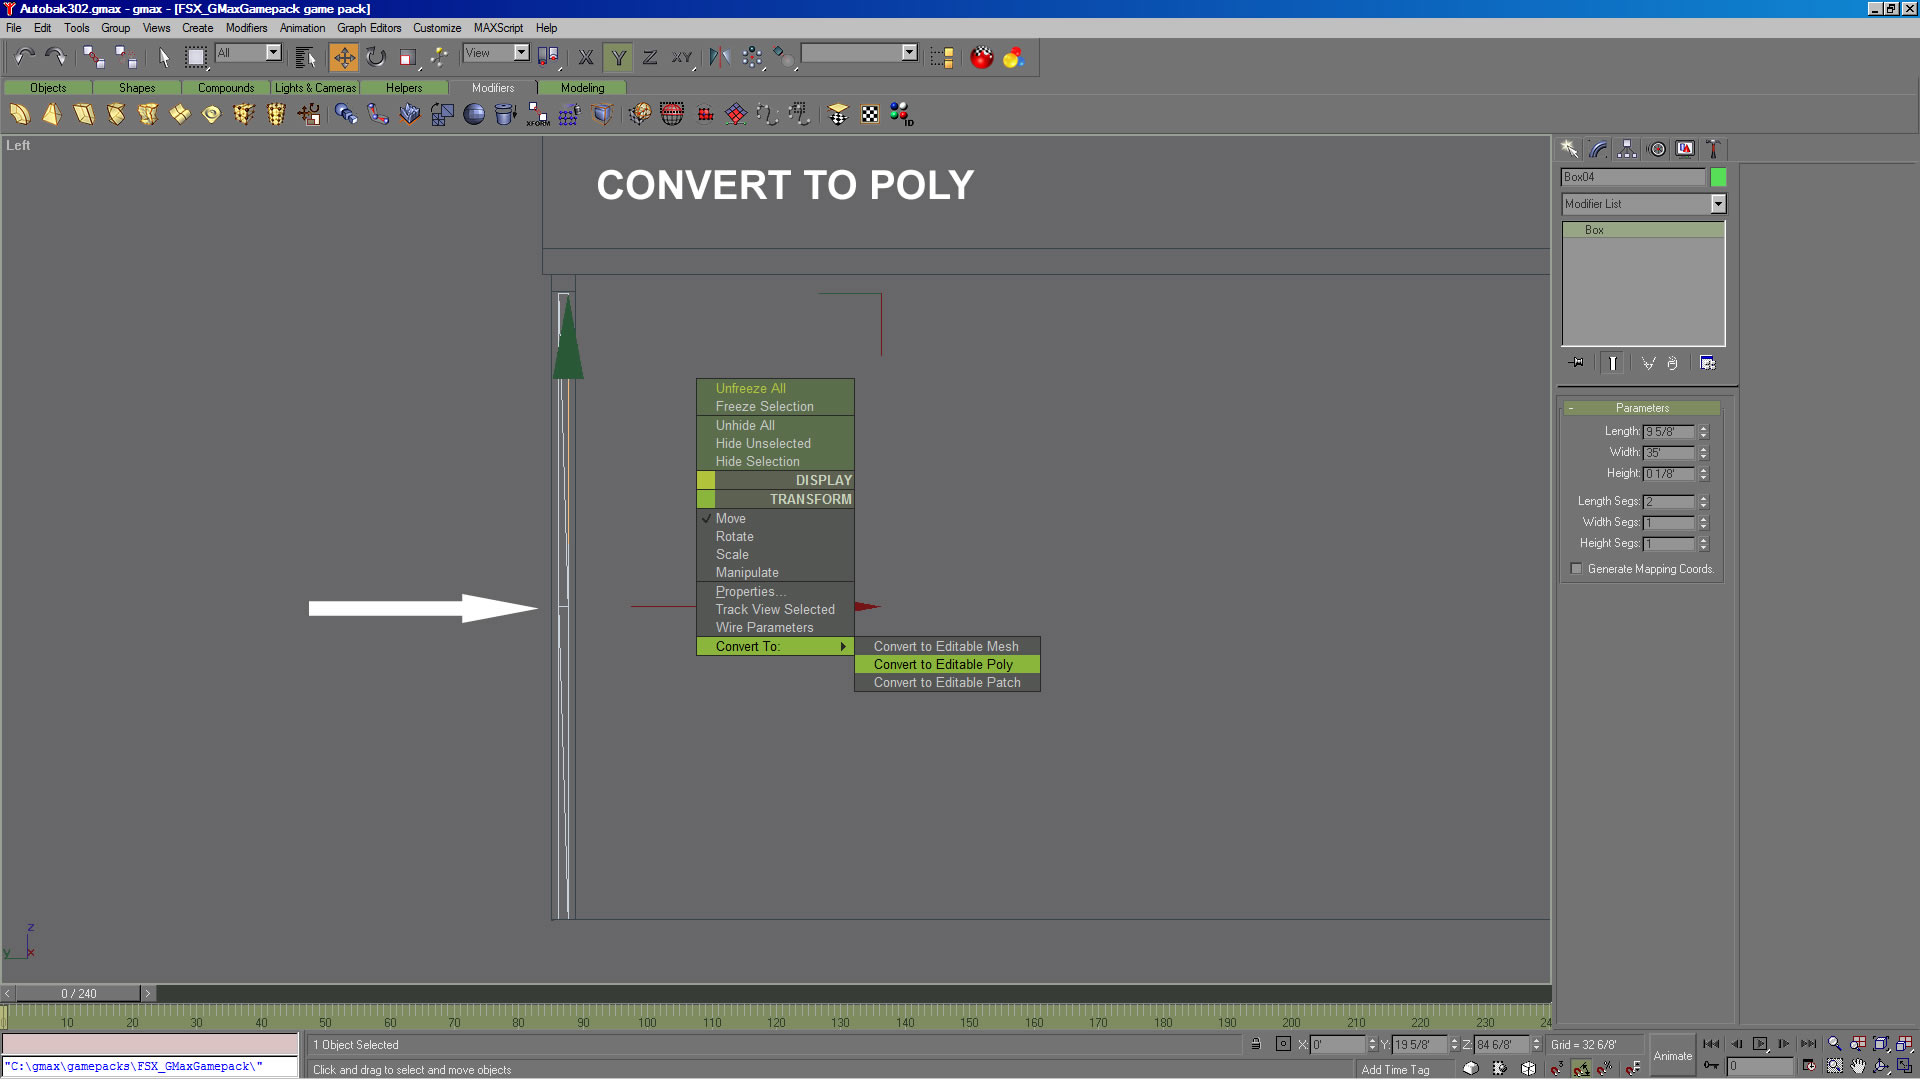Viewport: 1920px width, 1080px height.
Task: Click the Select and Move tool icon
Action: [x=343, y=57]
